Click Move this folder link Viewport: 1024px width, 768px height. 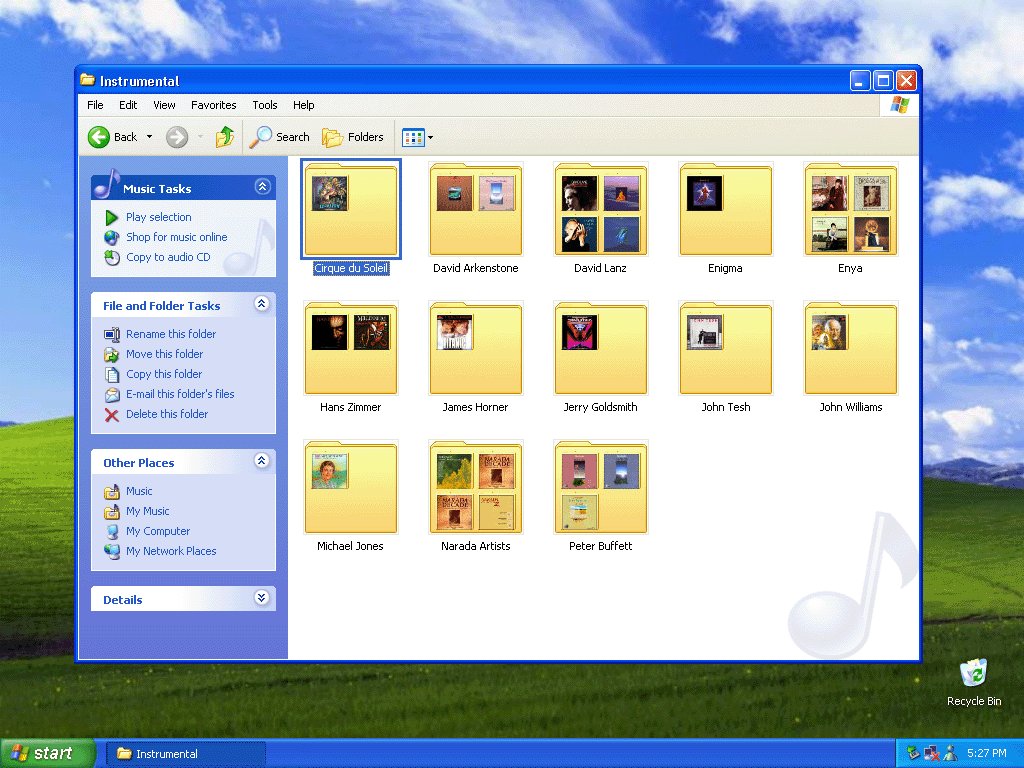coord(165,354)
